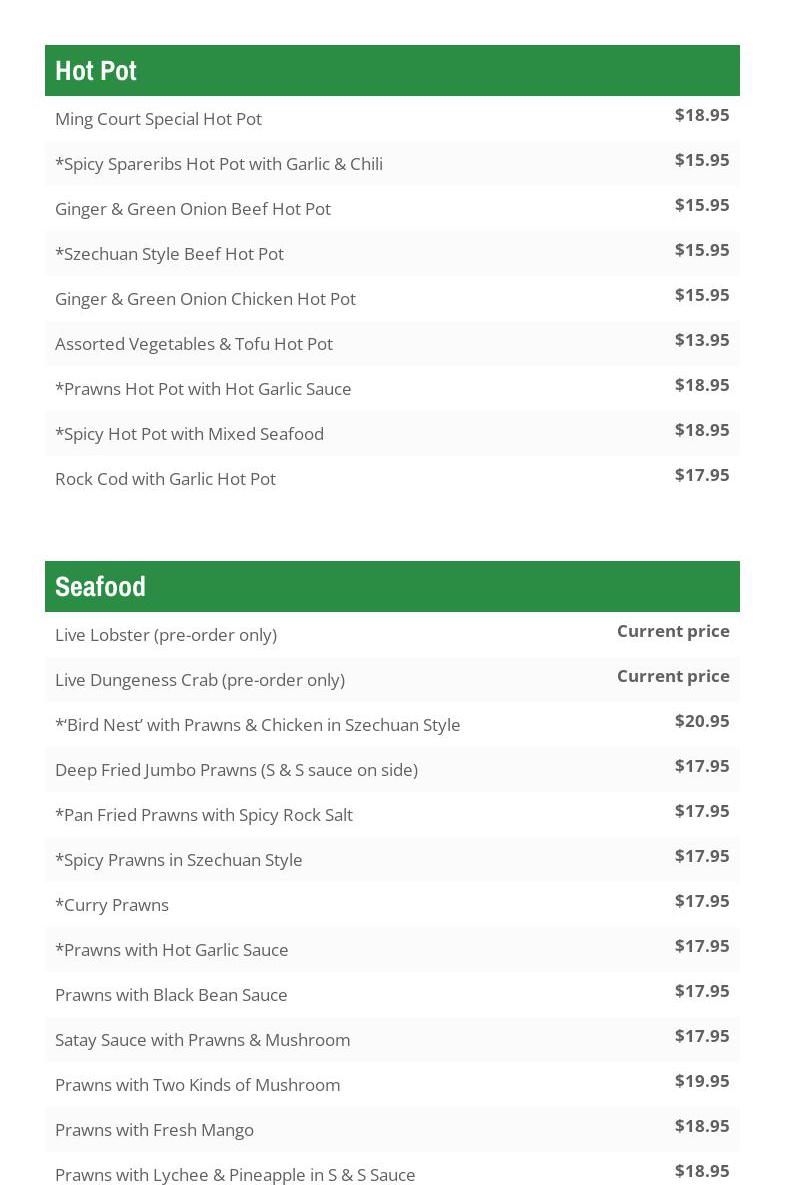The image size is (785, 1185).
Task: Click the $13.95 Assorted Vegetables & Tofu price
Action: 701,340
